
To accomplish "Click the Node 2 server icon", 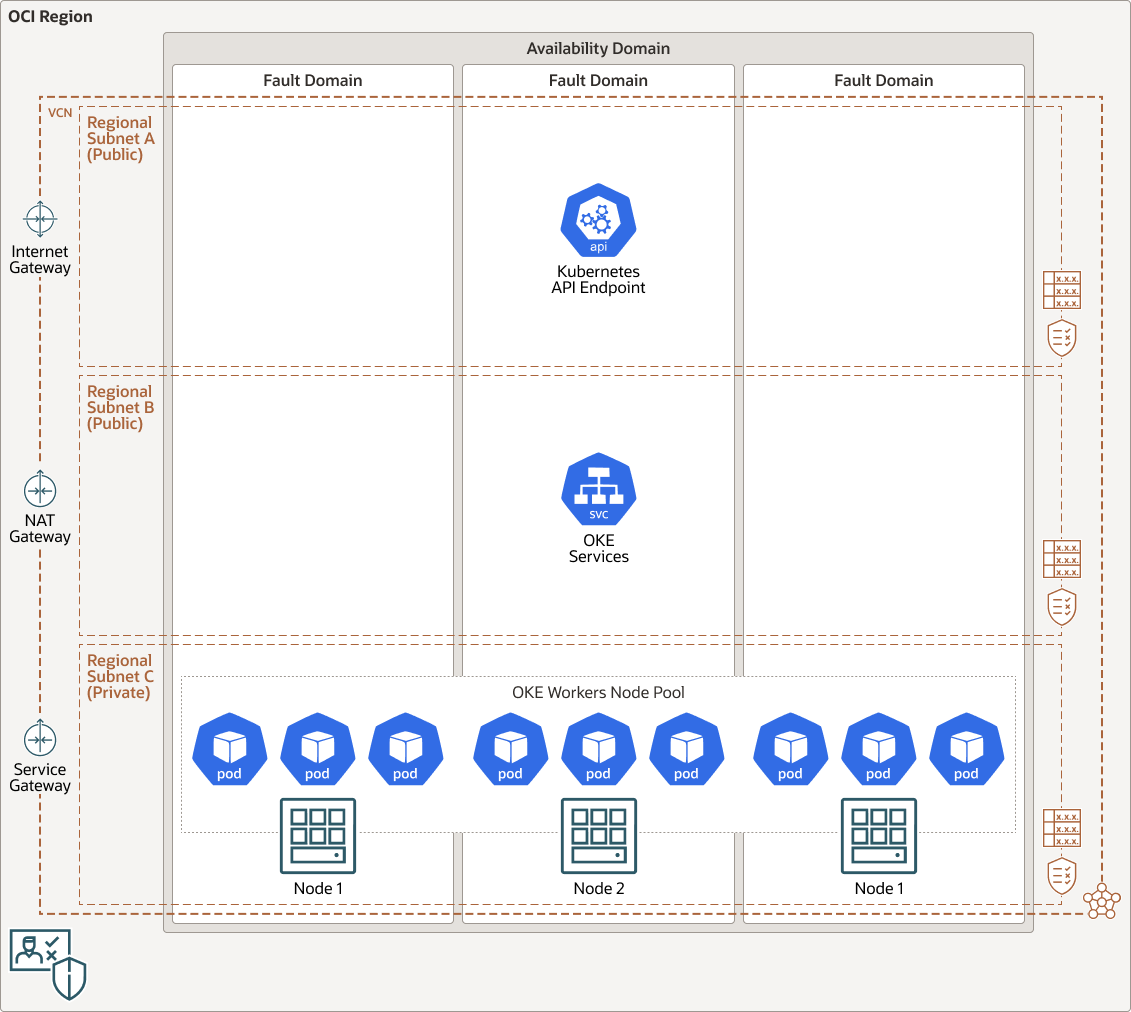I will [x=598, y=834].
